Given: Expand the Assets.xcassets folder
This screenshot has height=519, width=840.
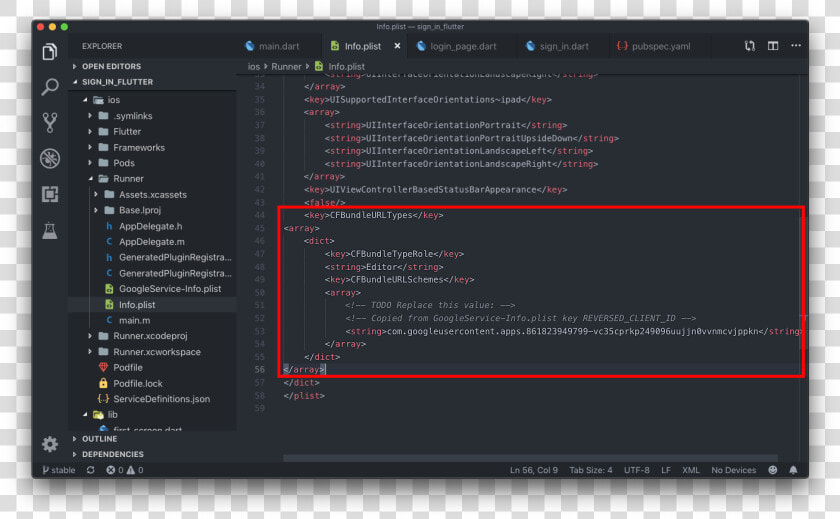Looking at the screenshot, I should click(153, 194).
